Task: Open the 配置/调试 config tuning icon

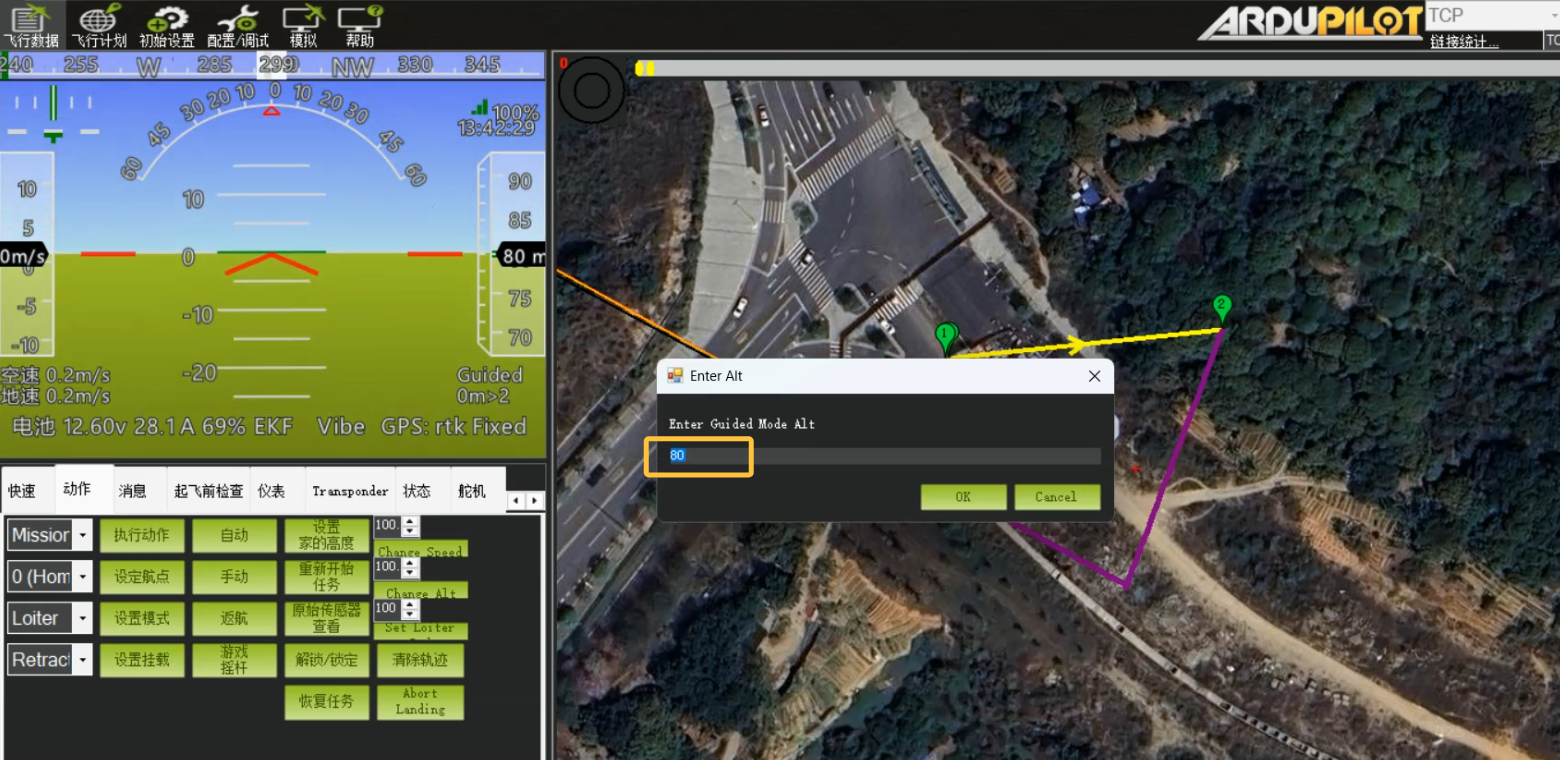Action: (x=237, y=25)
